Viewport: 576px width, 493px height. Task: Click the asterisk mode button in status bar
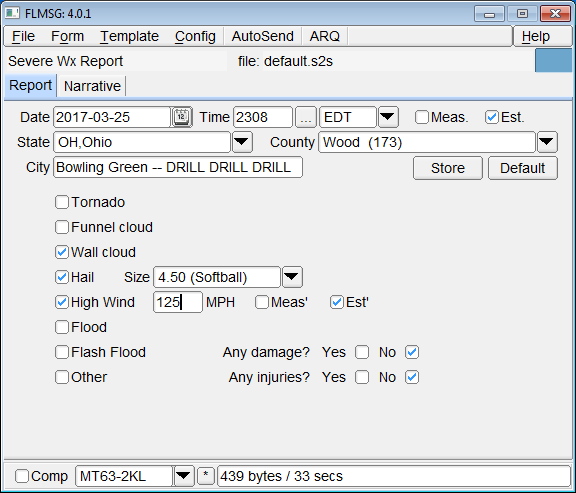(x=206, y=476)
